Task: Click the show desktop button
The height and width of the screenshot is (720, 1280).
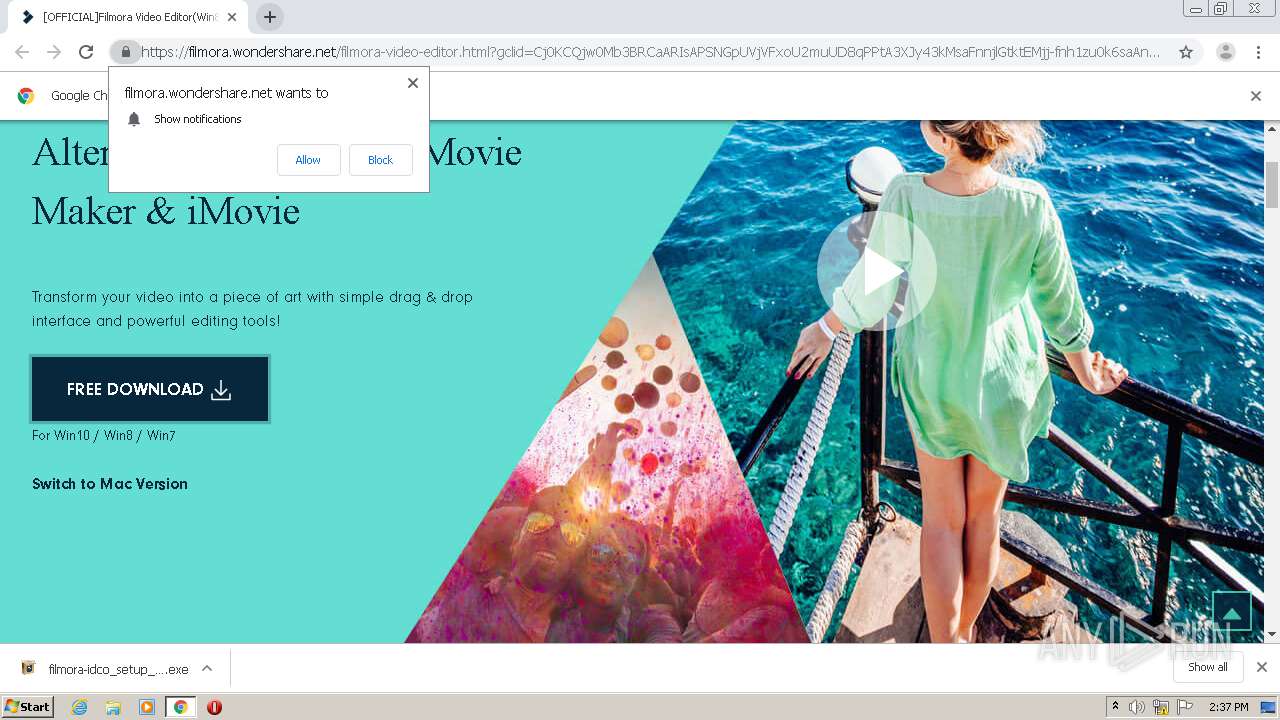Action: (1269, 707)
